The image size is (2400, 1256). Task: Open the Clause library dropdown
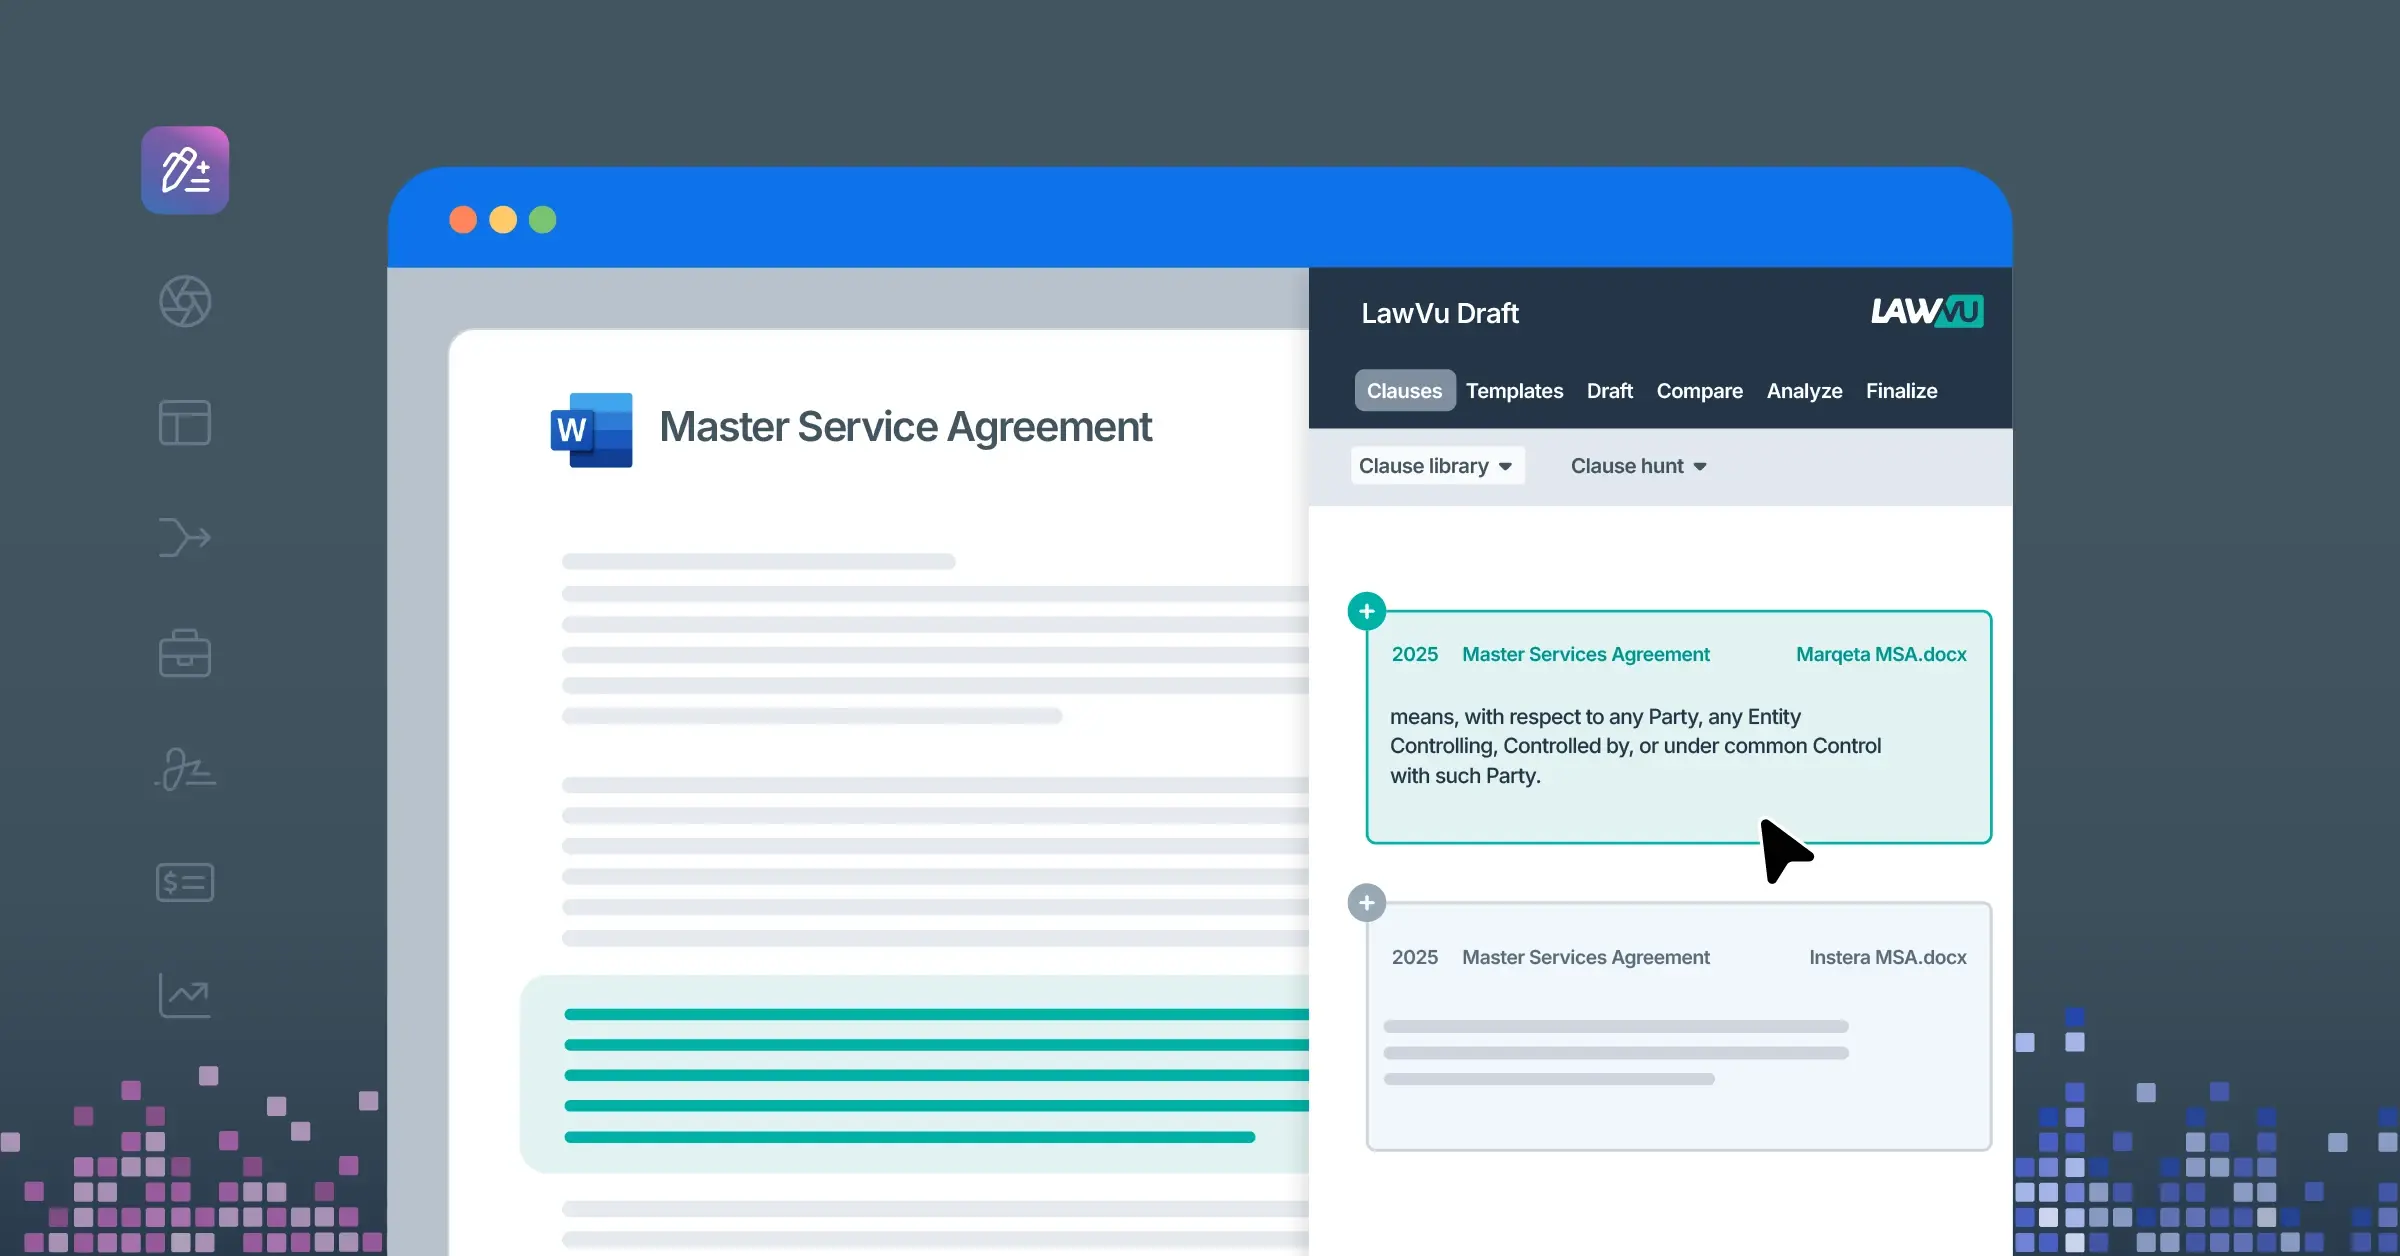point(1437,465)
